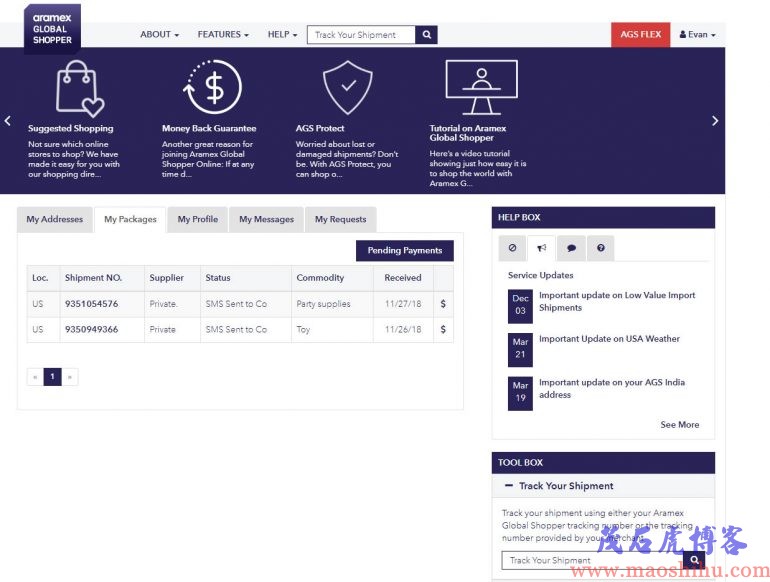Click the Tool Box Track Your Shipment field
The height and width of the screenshot is (582, 770).
pos(592,560)
